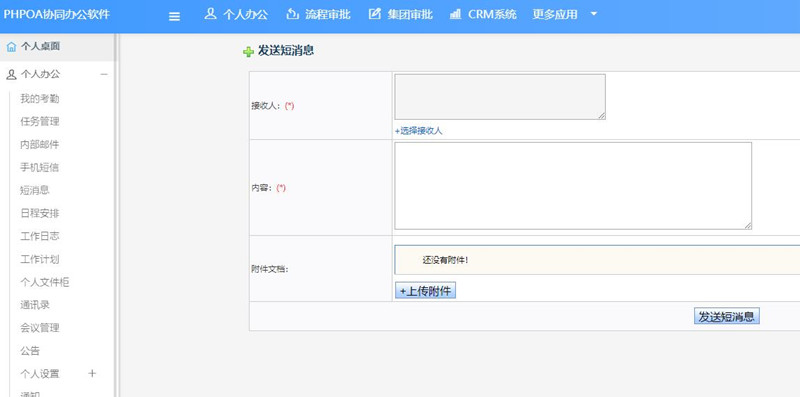Image resolution: width=800 pixels, height=397 pixels.
Task: Click the person icon beside sidebar 个人办公
Action: [11, 75]
